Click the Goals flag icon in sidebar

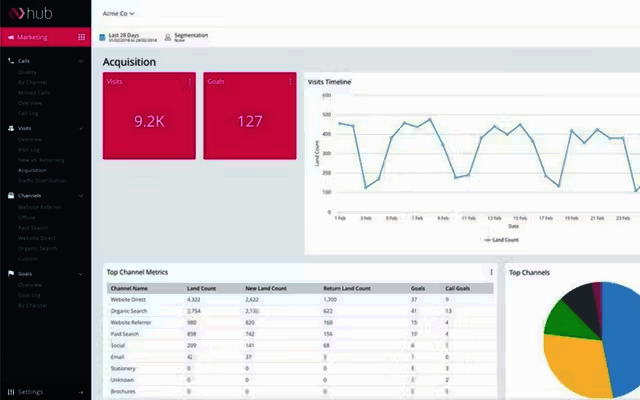11,273
